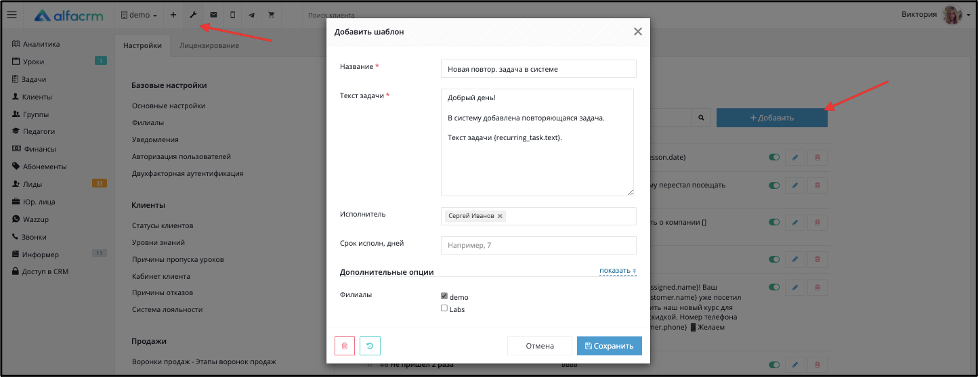Toggle off the first template switch in list
Image resolution: width=979 pixels, height=377 pixels.
(x=775, y=158)
